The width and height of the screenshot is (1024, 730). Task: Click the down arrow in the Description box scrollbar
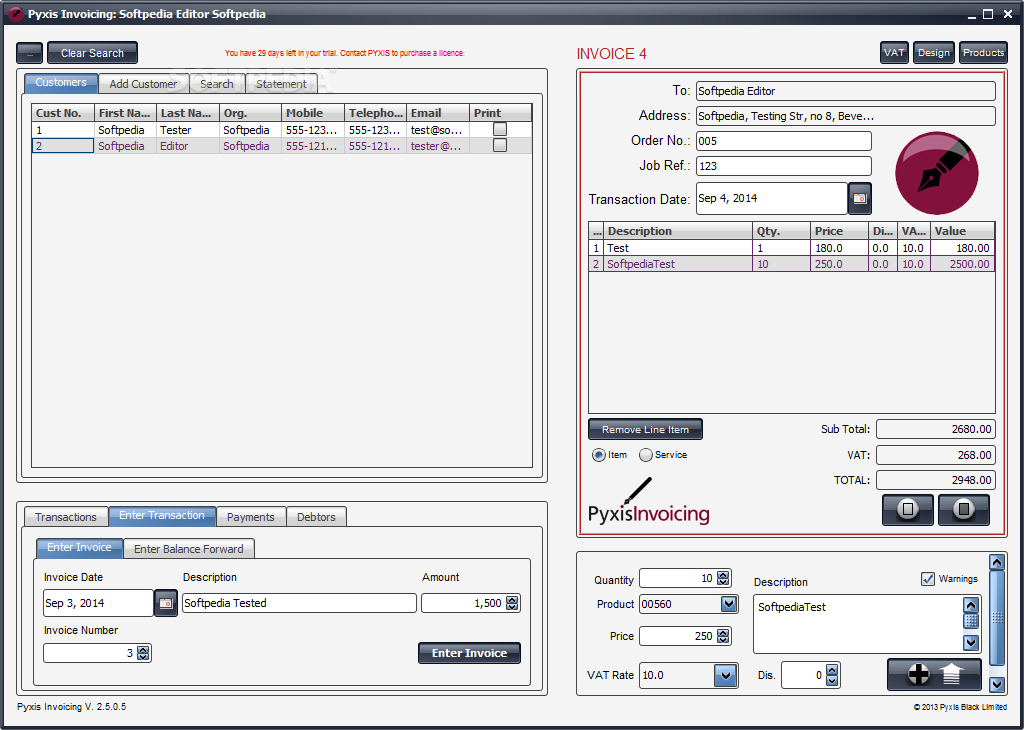click(971, 643)
